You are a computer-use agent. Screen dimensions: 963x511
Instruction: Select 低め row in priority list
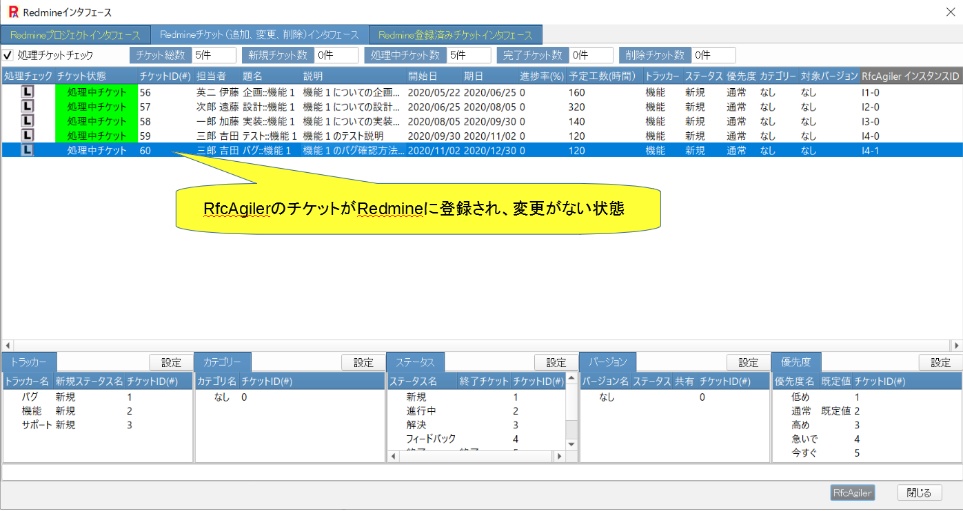pyautogui.click(x=867, y=397)
